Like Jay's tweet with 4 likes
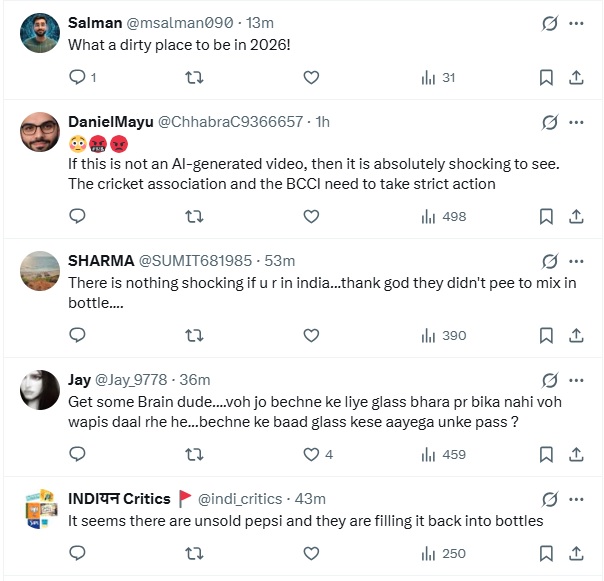 (311, 454)
